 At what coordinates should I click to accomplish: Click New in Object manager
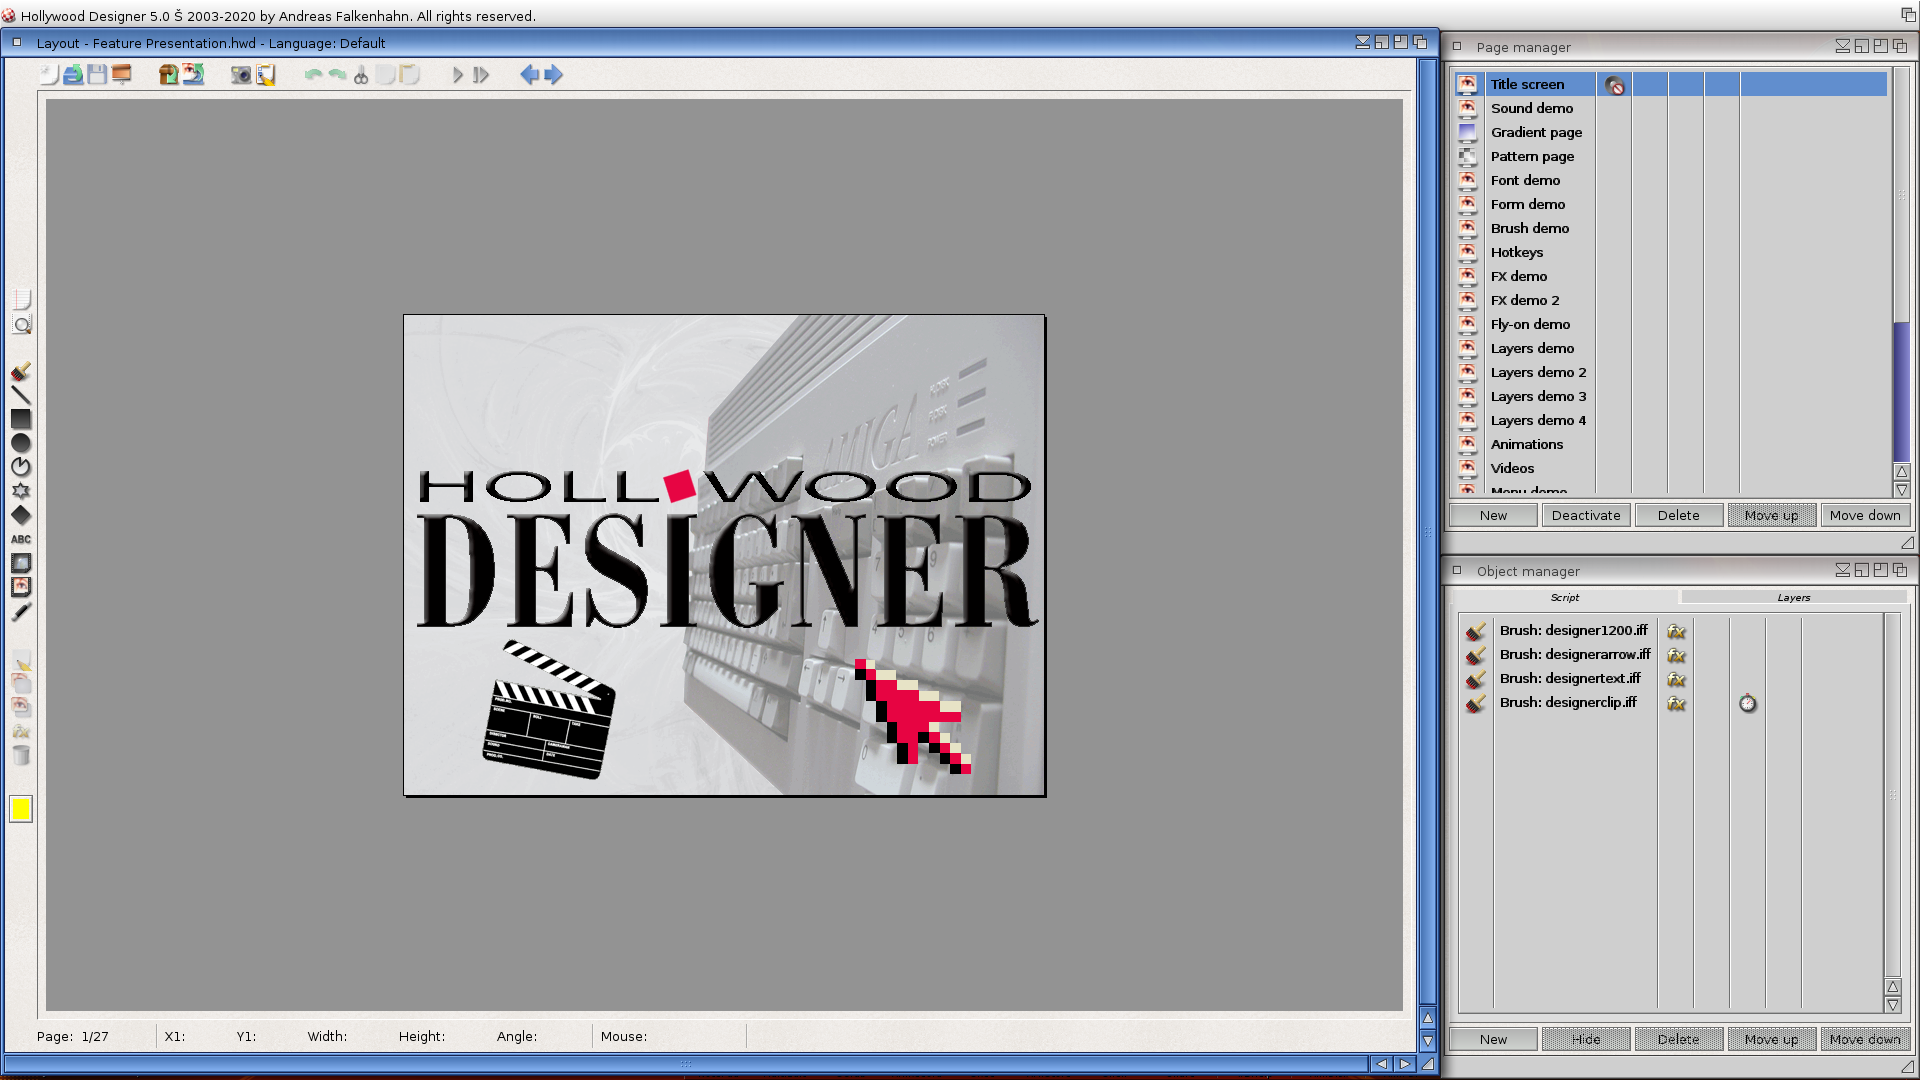pos(1493,1039)
